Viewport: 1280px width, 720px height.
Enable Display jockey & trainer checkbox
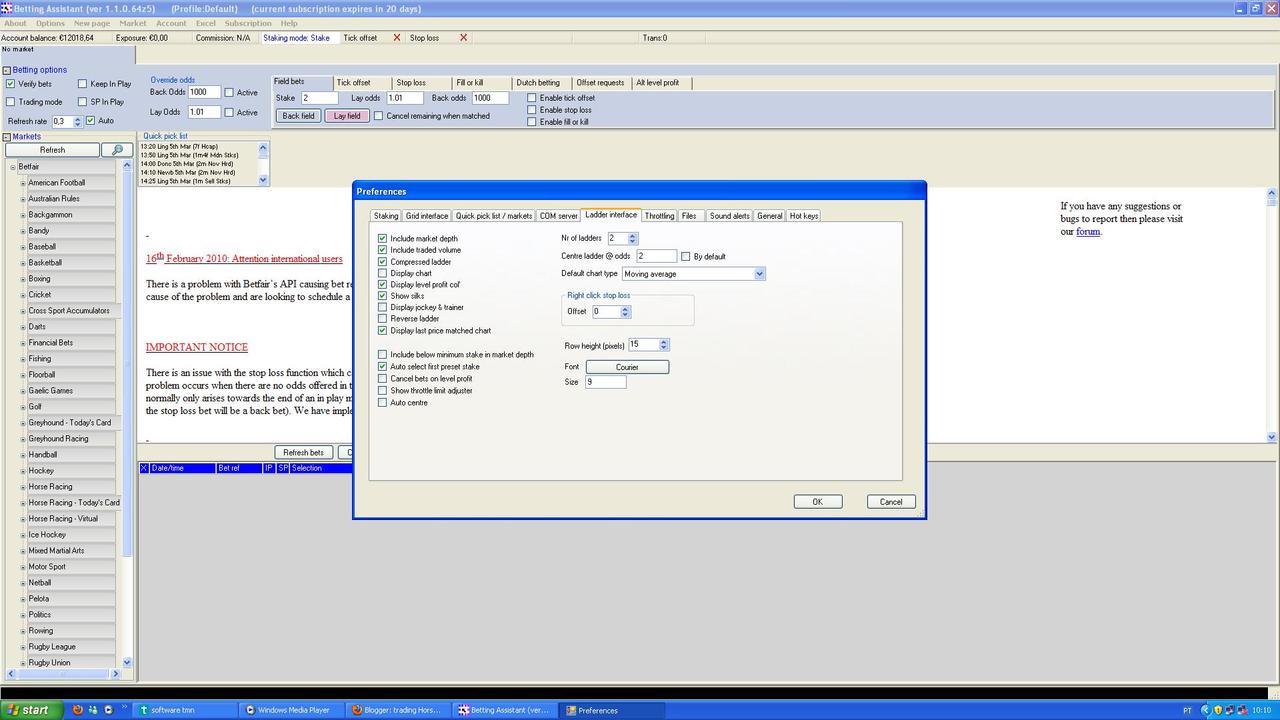383,307
